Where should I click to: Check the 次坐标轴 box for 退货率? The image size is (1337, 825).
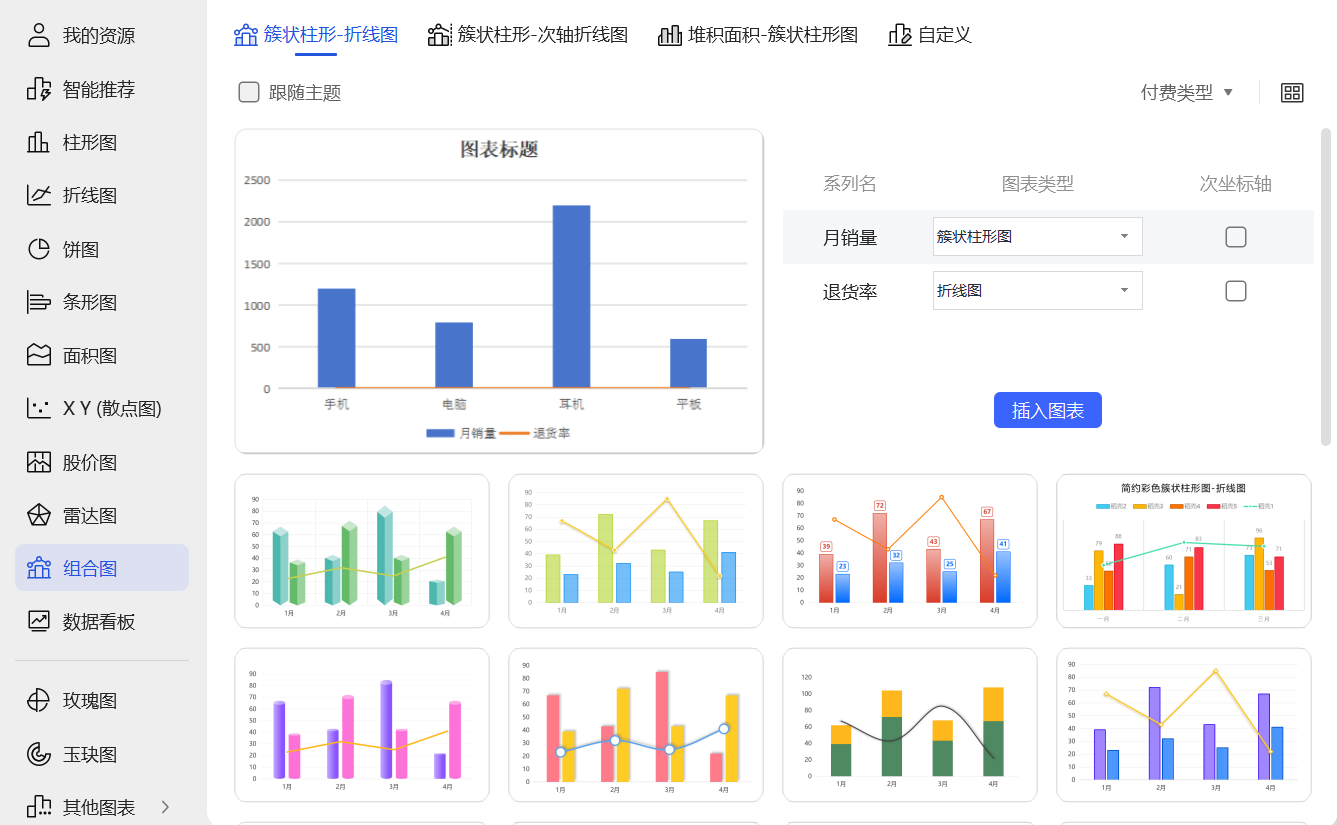point(1235,290)
